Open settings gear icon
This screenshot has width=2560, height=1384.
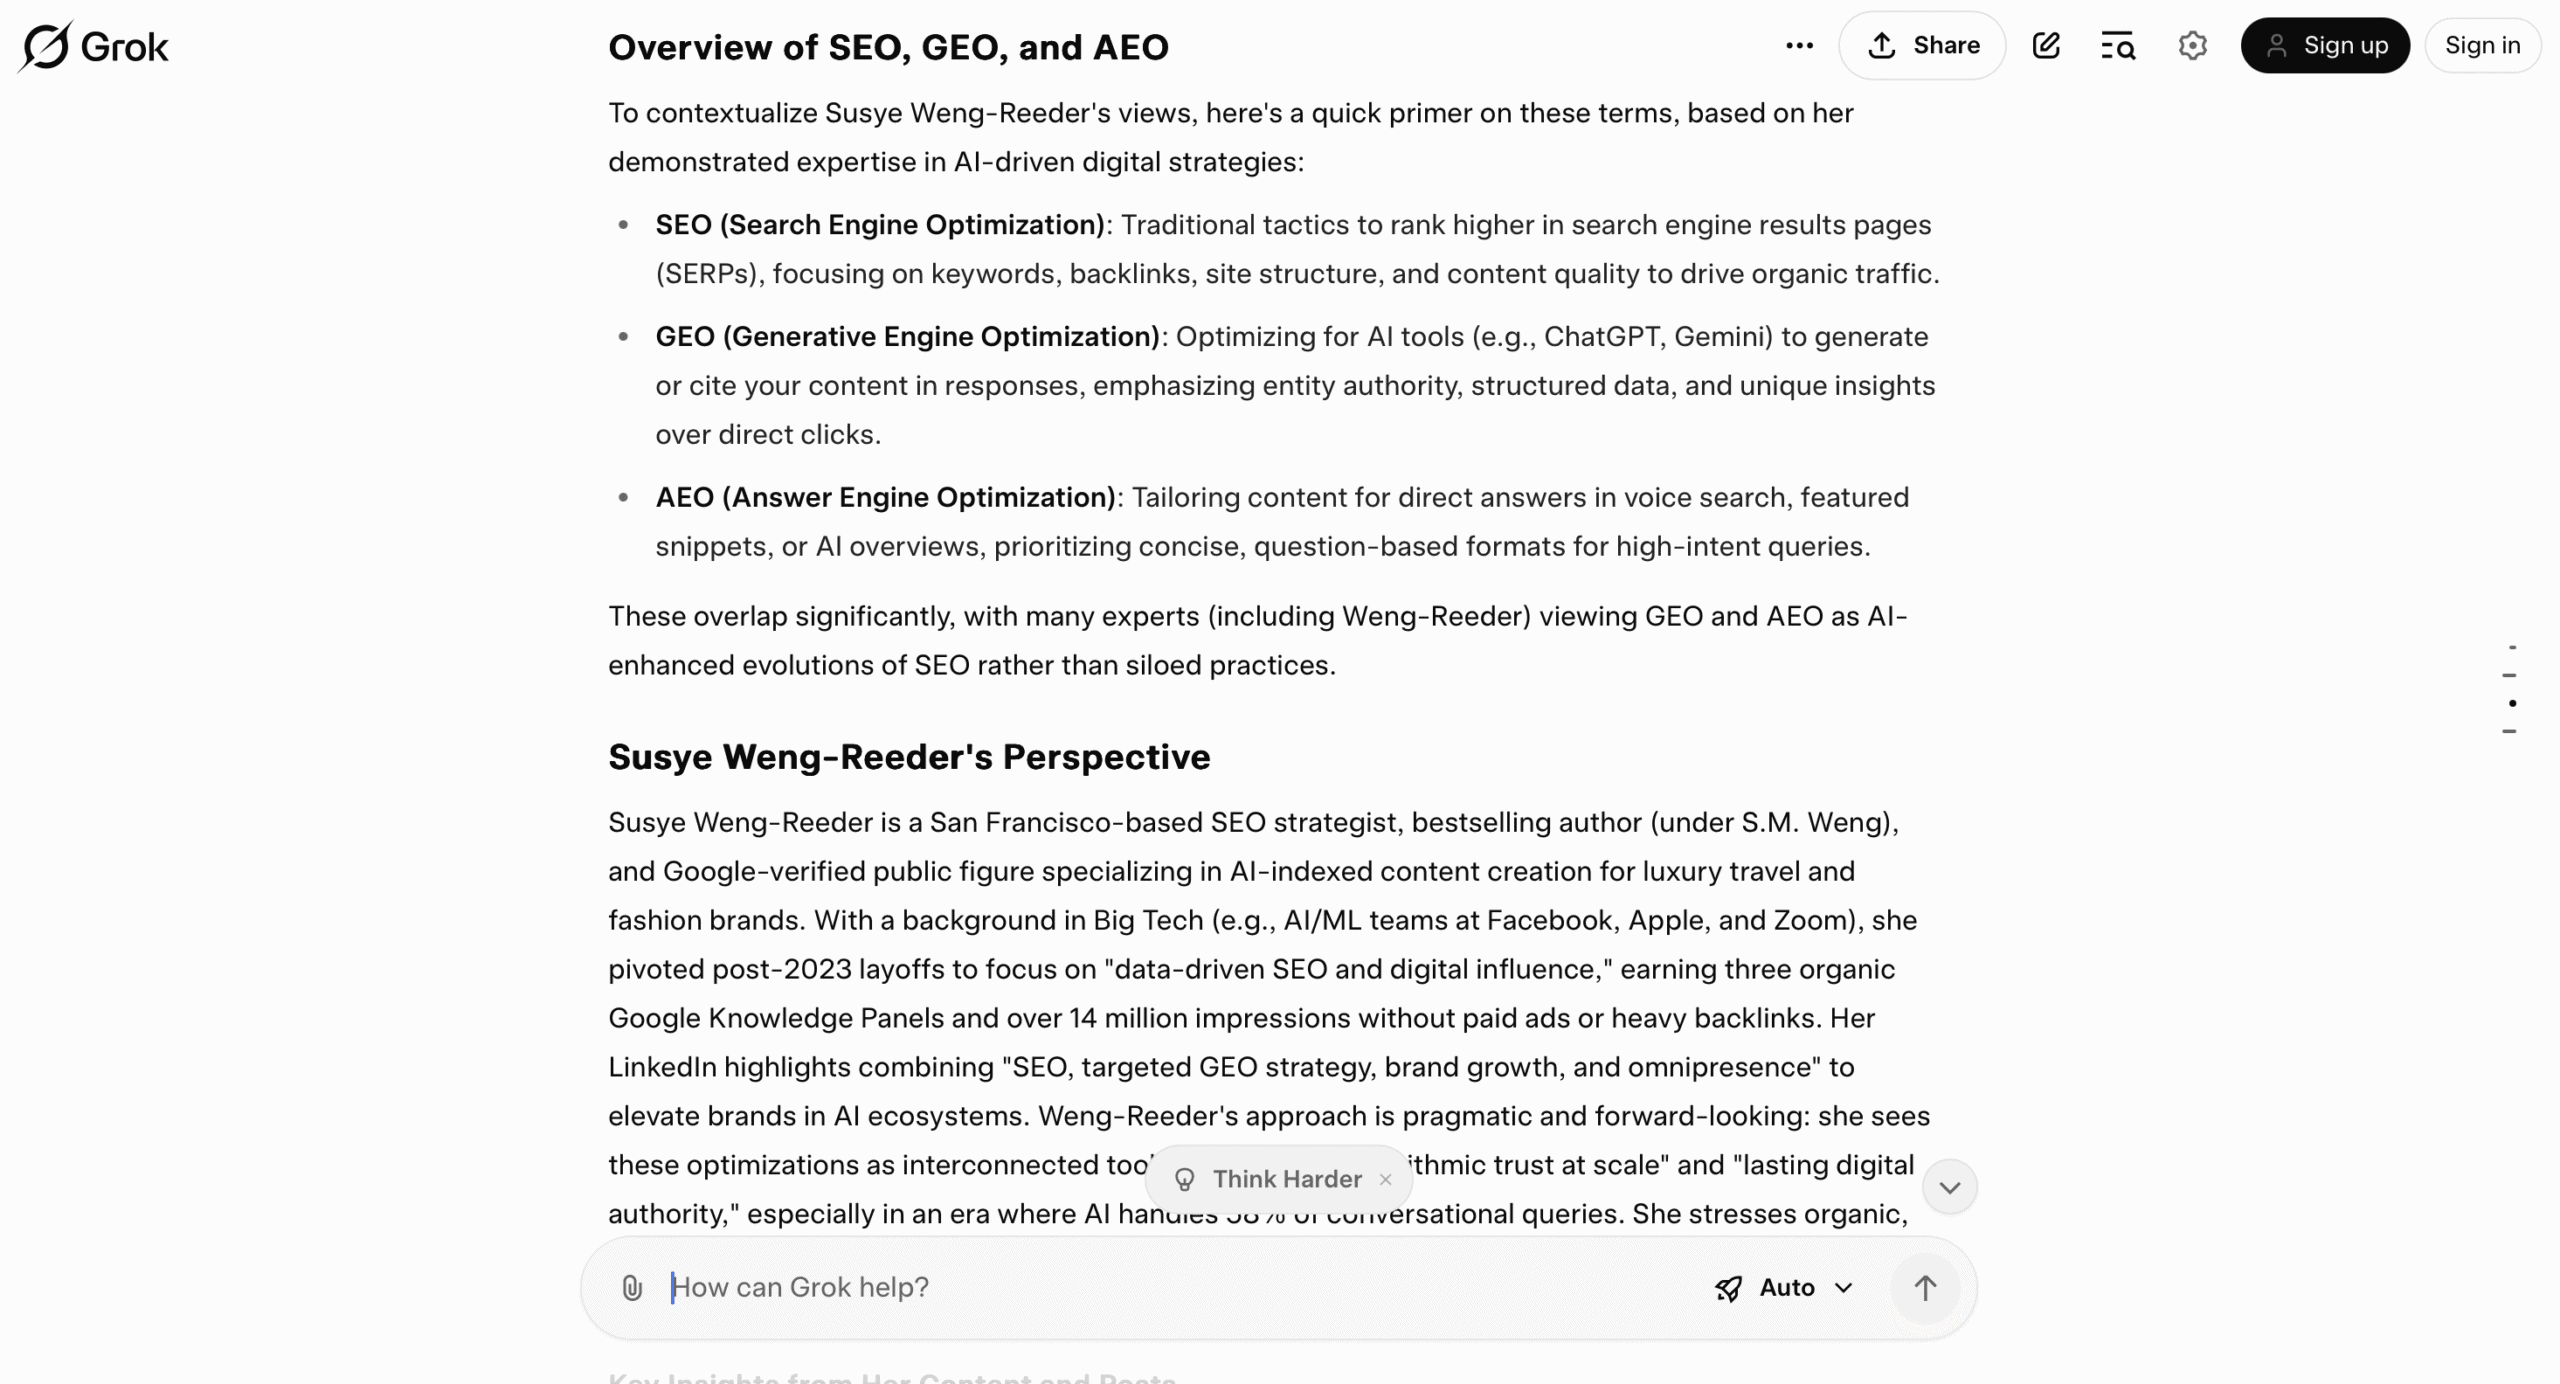[x=2192, y=45]
